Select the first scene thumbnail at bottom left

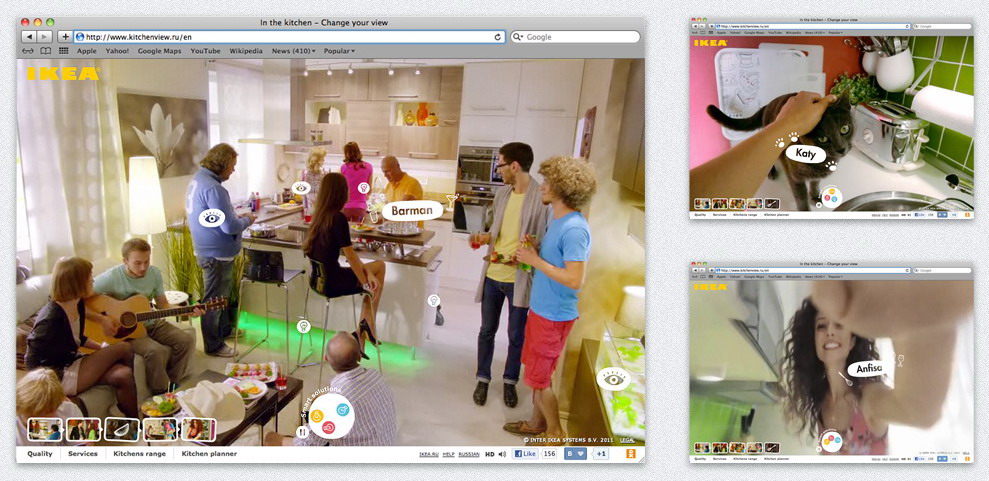pos(45,429)
